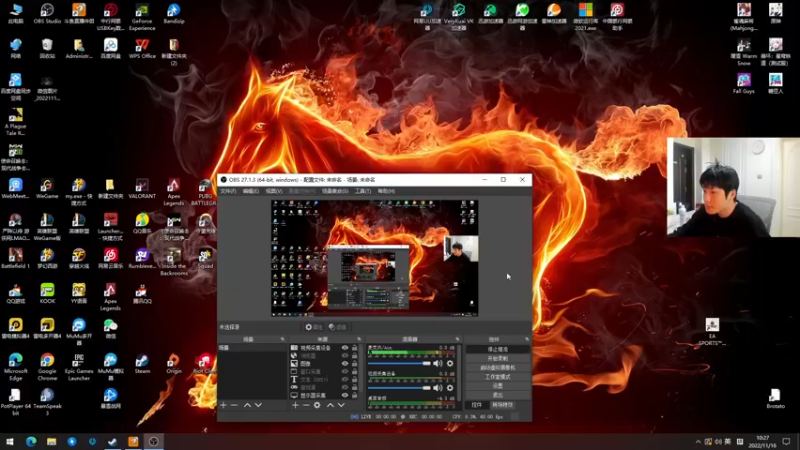The width and height of the screenshot is (800, 450).
Task: Open Steam desktop shortcut
Action: [142, 361]
